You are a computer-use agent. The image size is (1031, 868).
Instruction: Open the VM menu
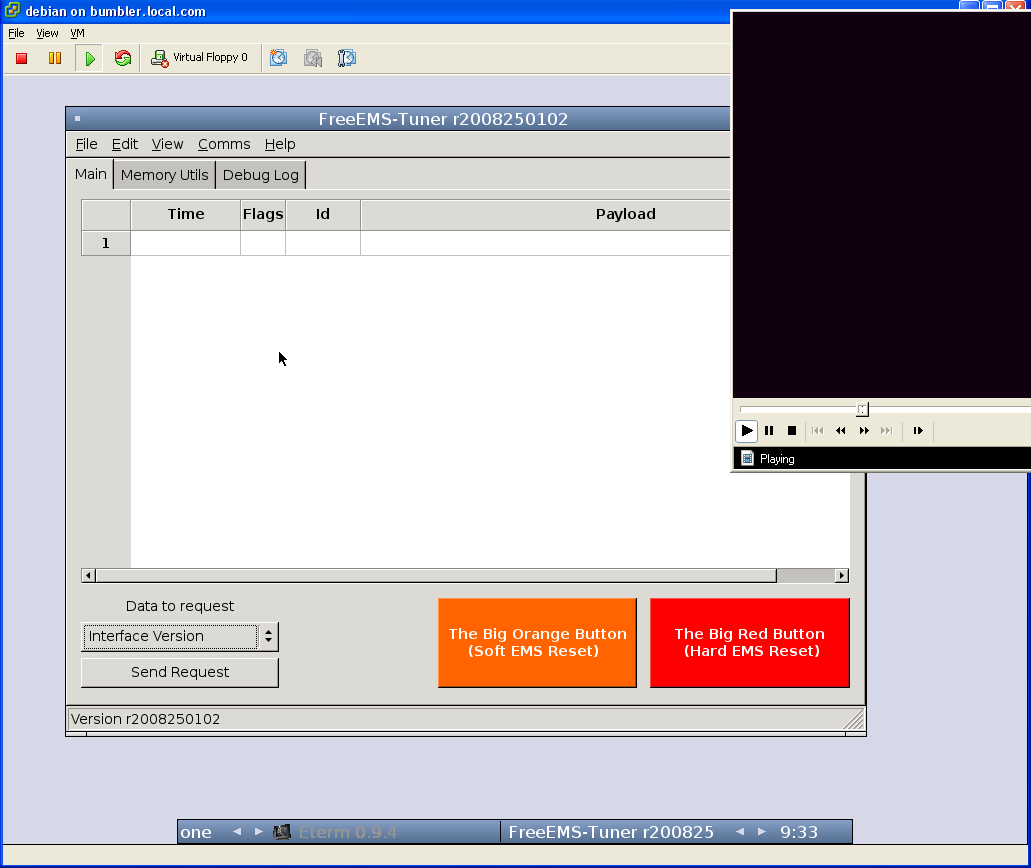(78, 33)
